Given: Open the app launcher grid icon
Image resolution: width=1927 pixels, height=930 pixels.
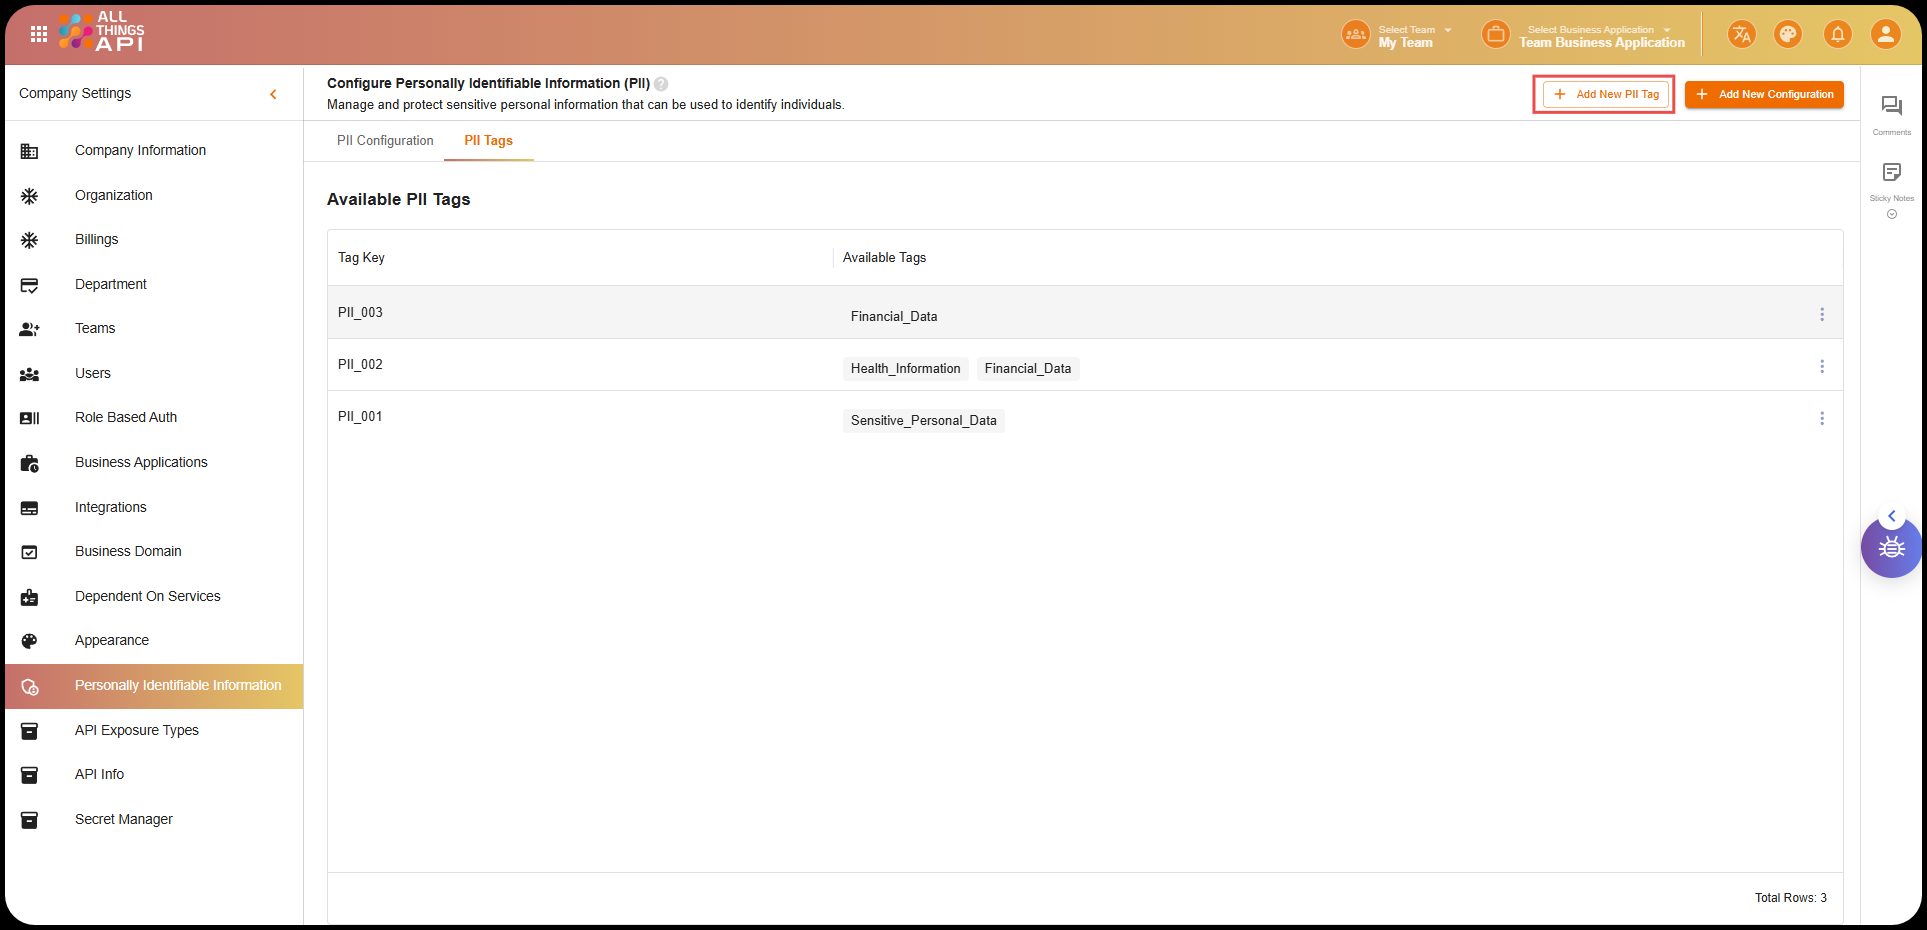Looking at the screenshot, I should pos(39,34).
